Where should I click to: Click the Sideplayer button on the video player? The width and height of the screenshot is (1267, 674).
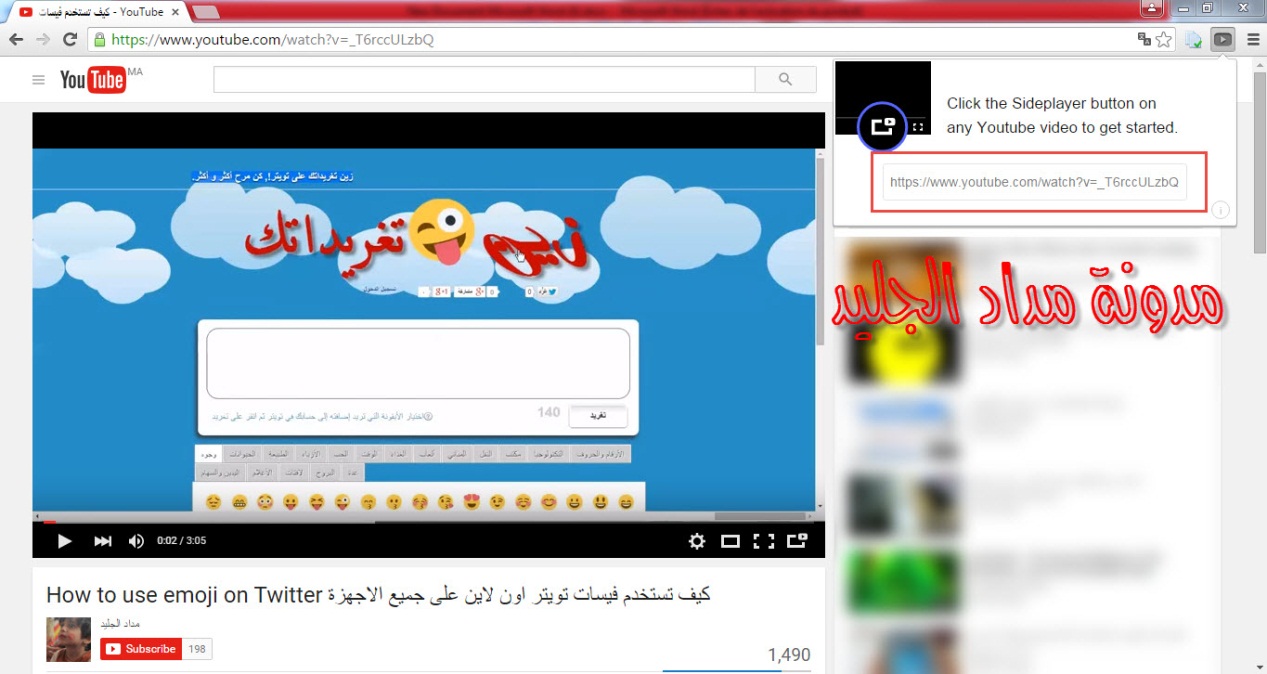797,541
